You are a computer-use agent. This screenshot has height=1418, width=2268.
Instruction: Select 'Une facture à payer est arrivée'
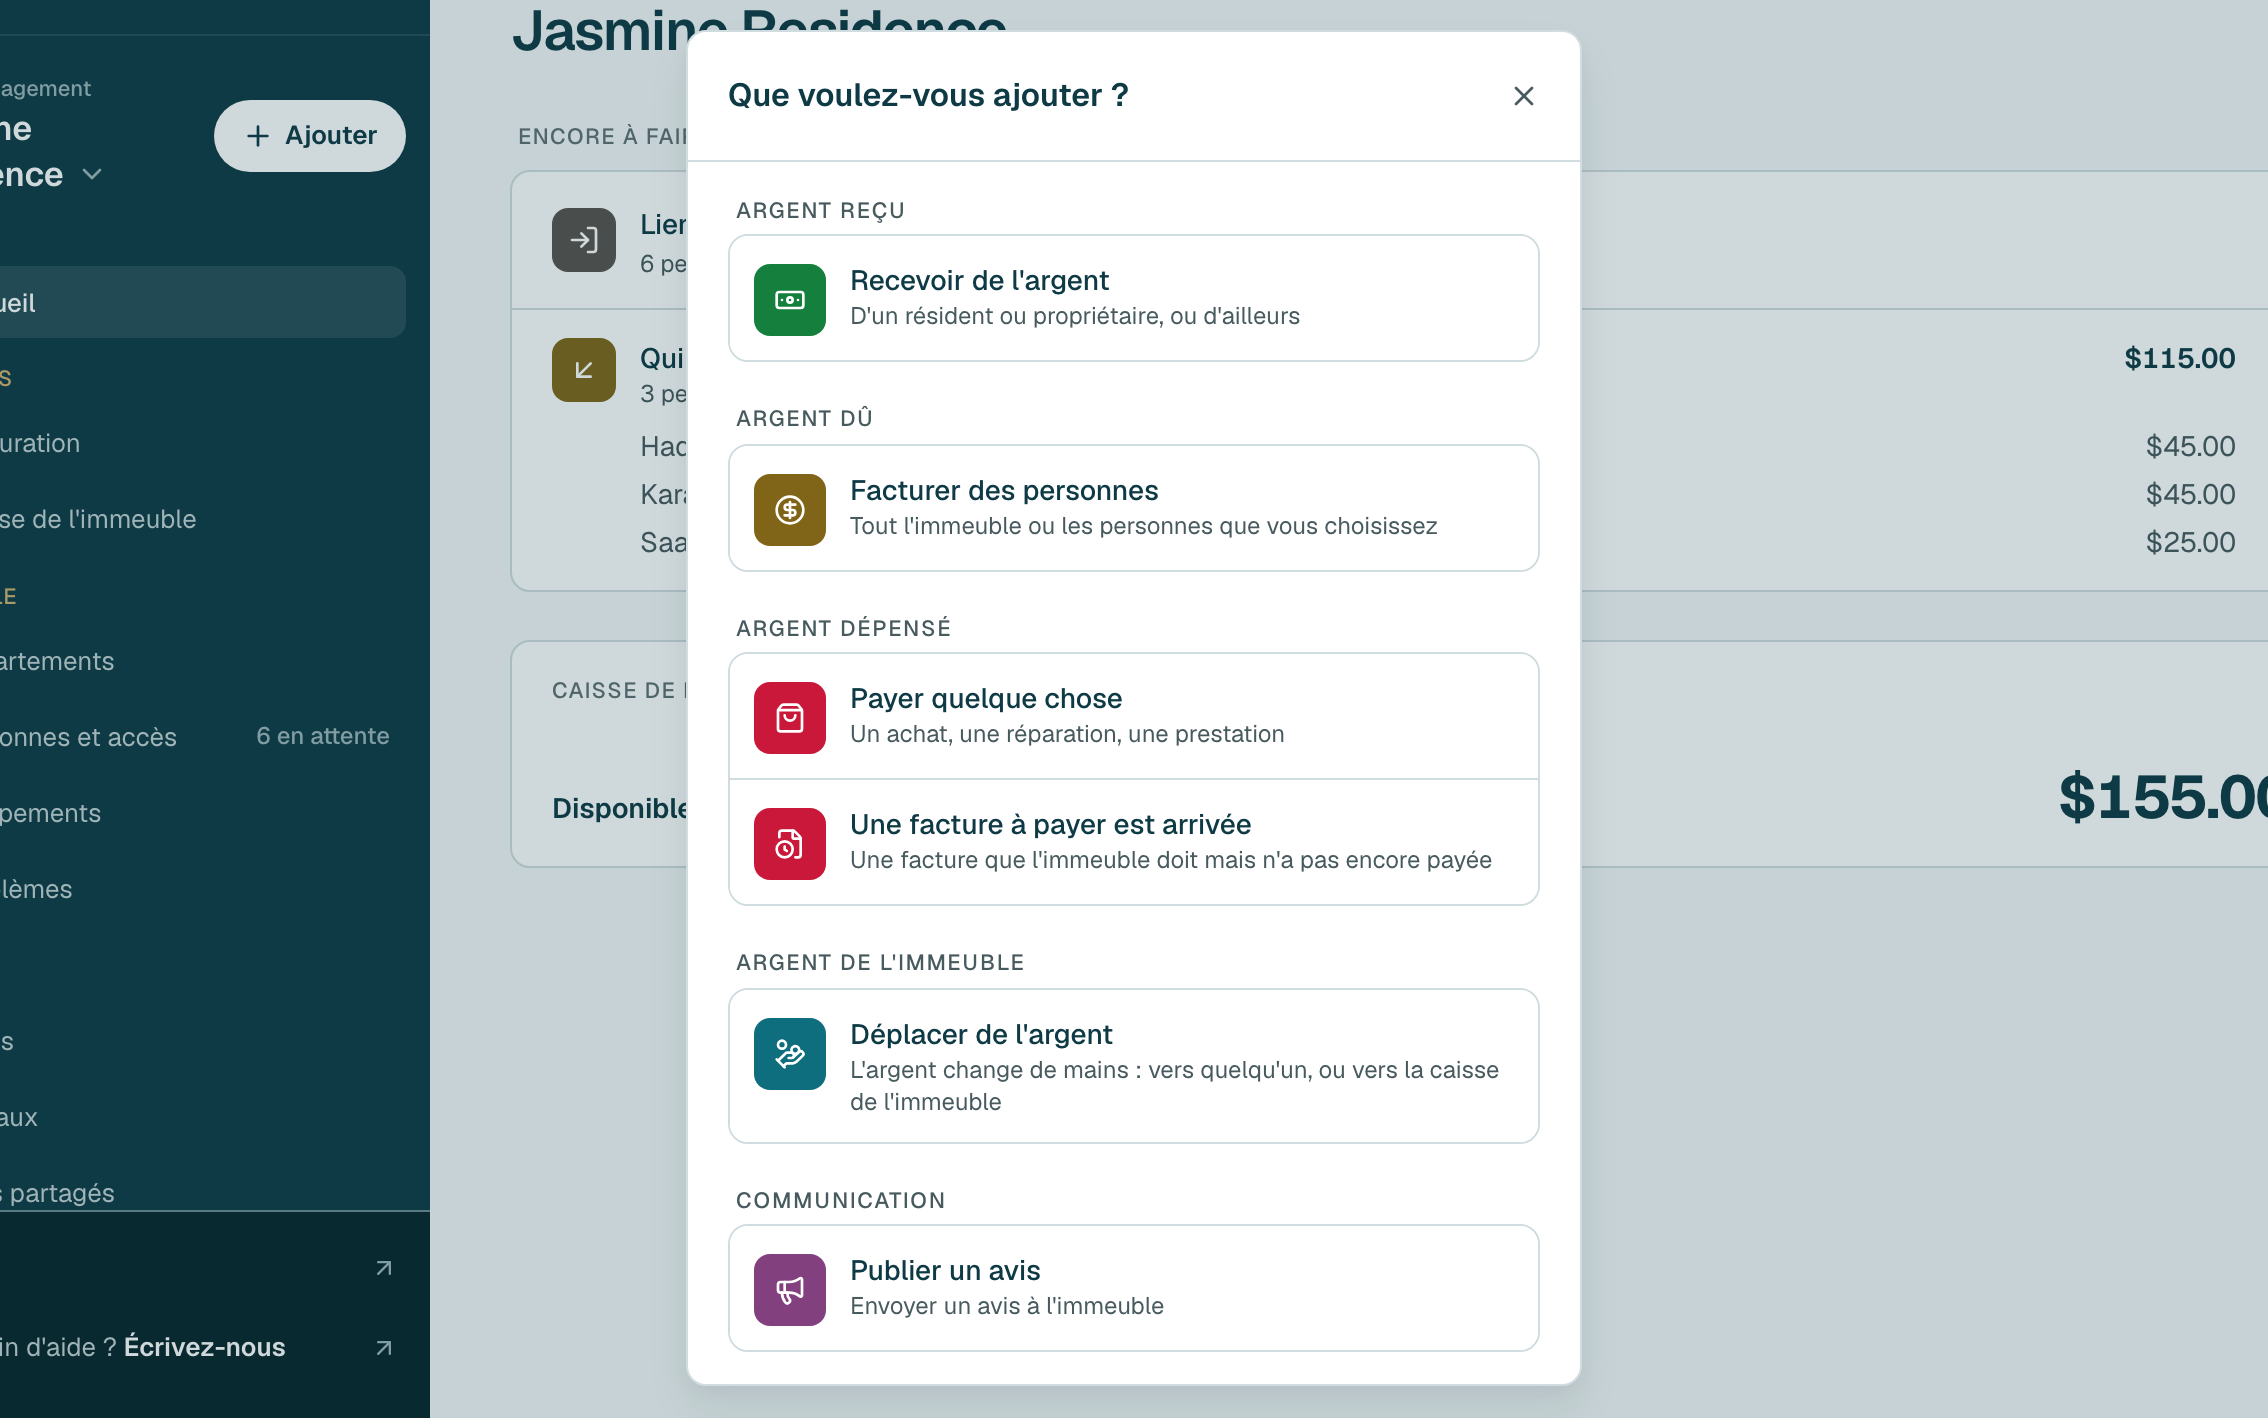(x=1134, y=842)
